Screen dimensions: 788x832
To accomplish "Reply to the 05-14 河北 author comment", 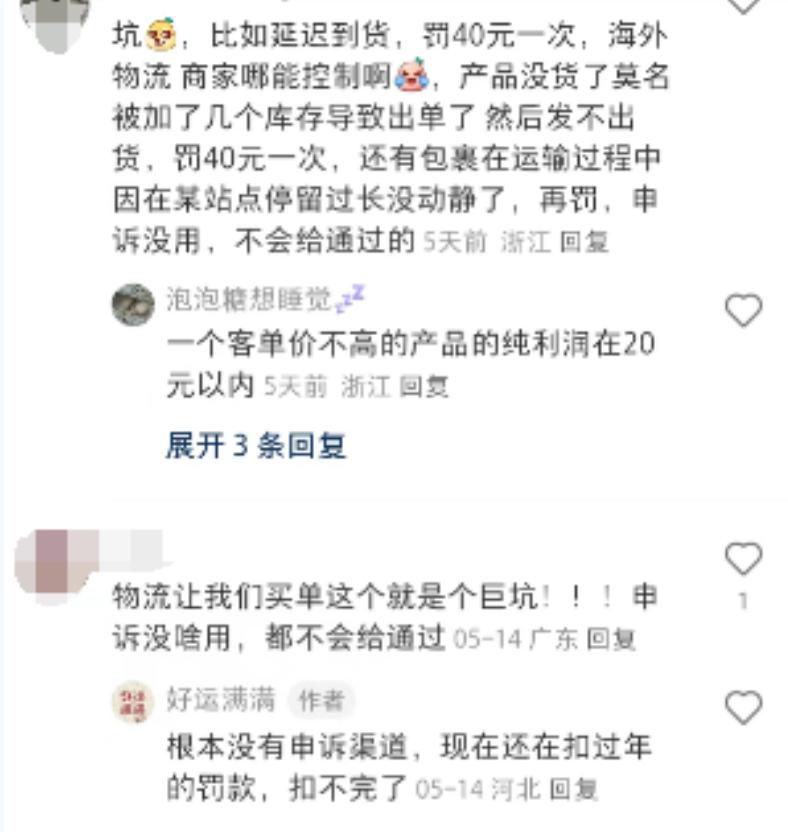I will click(x=573, y=789).
